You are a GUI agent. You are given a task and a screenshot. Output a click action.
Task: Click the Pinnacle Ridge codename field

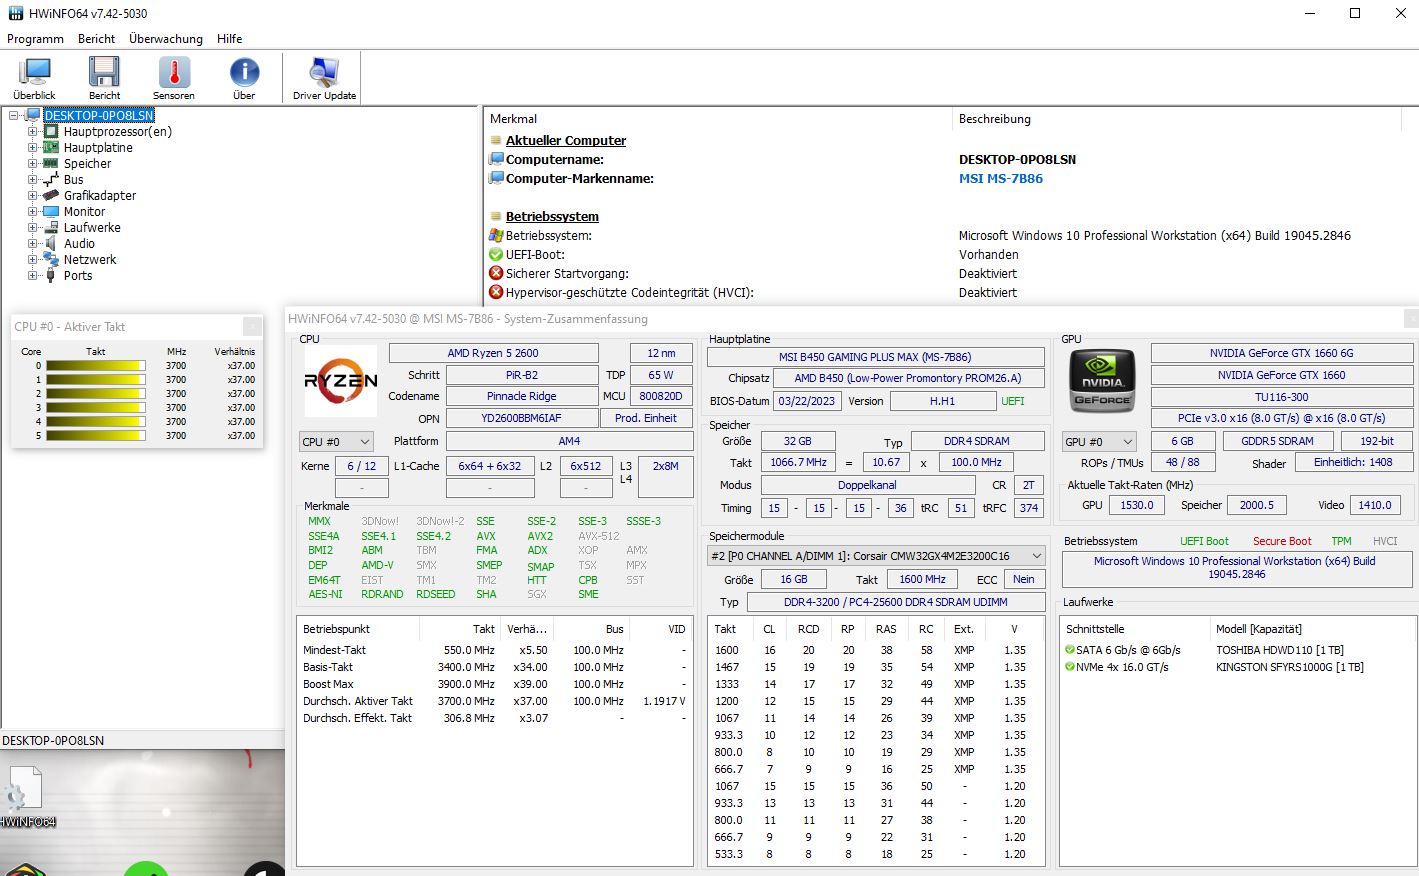pyautogui.click(x=522, y=396)
